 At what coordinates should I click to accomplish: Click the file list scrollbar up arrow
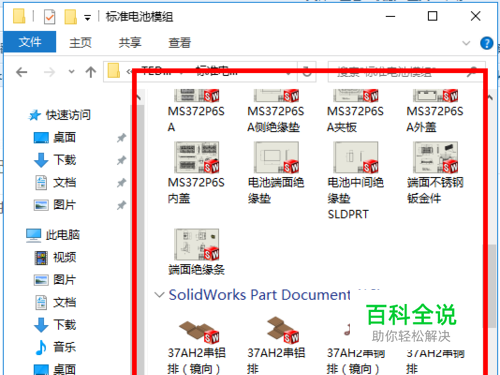[490, 98]
